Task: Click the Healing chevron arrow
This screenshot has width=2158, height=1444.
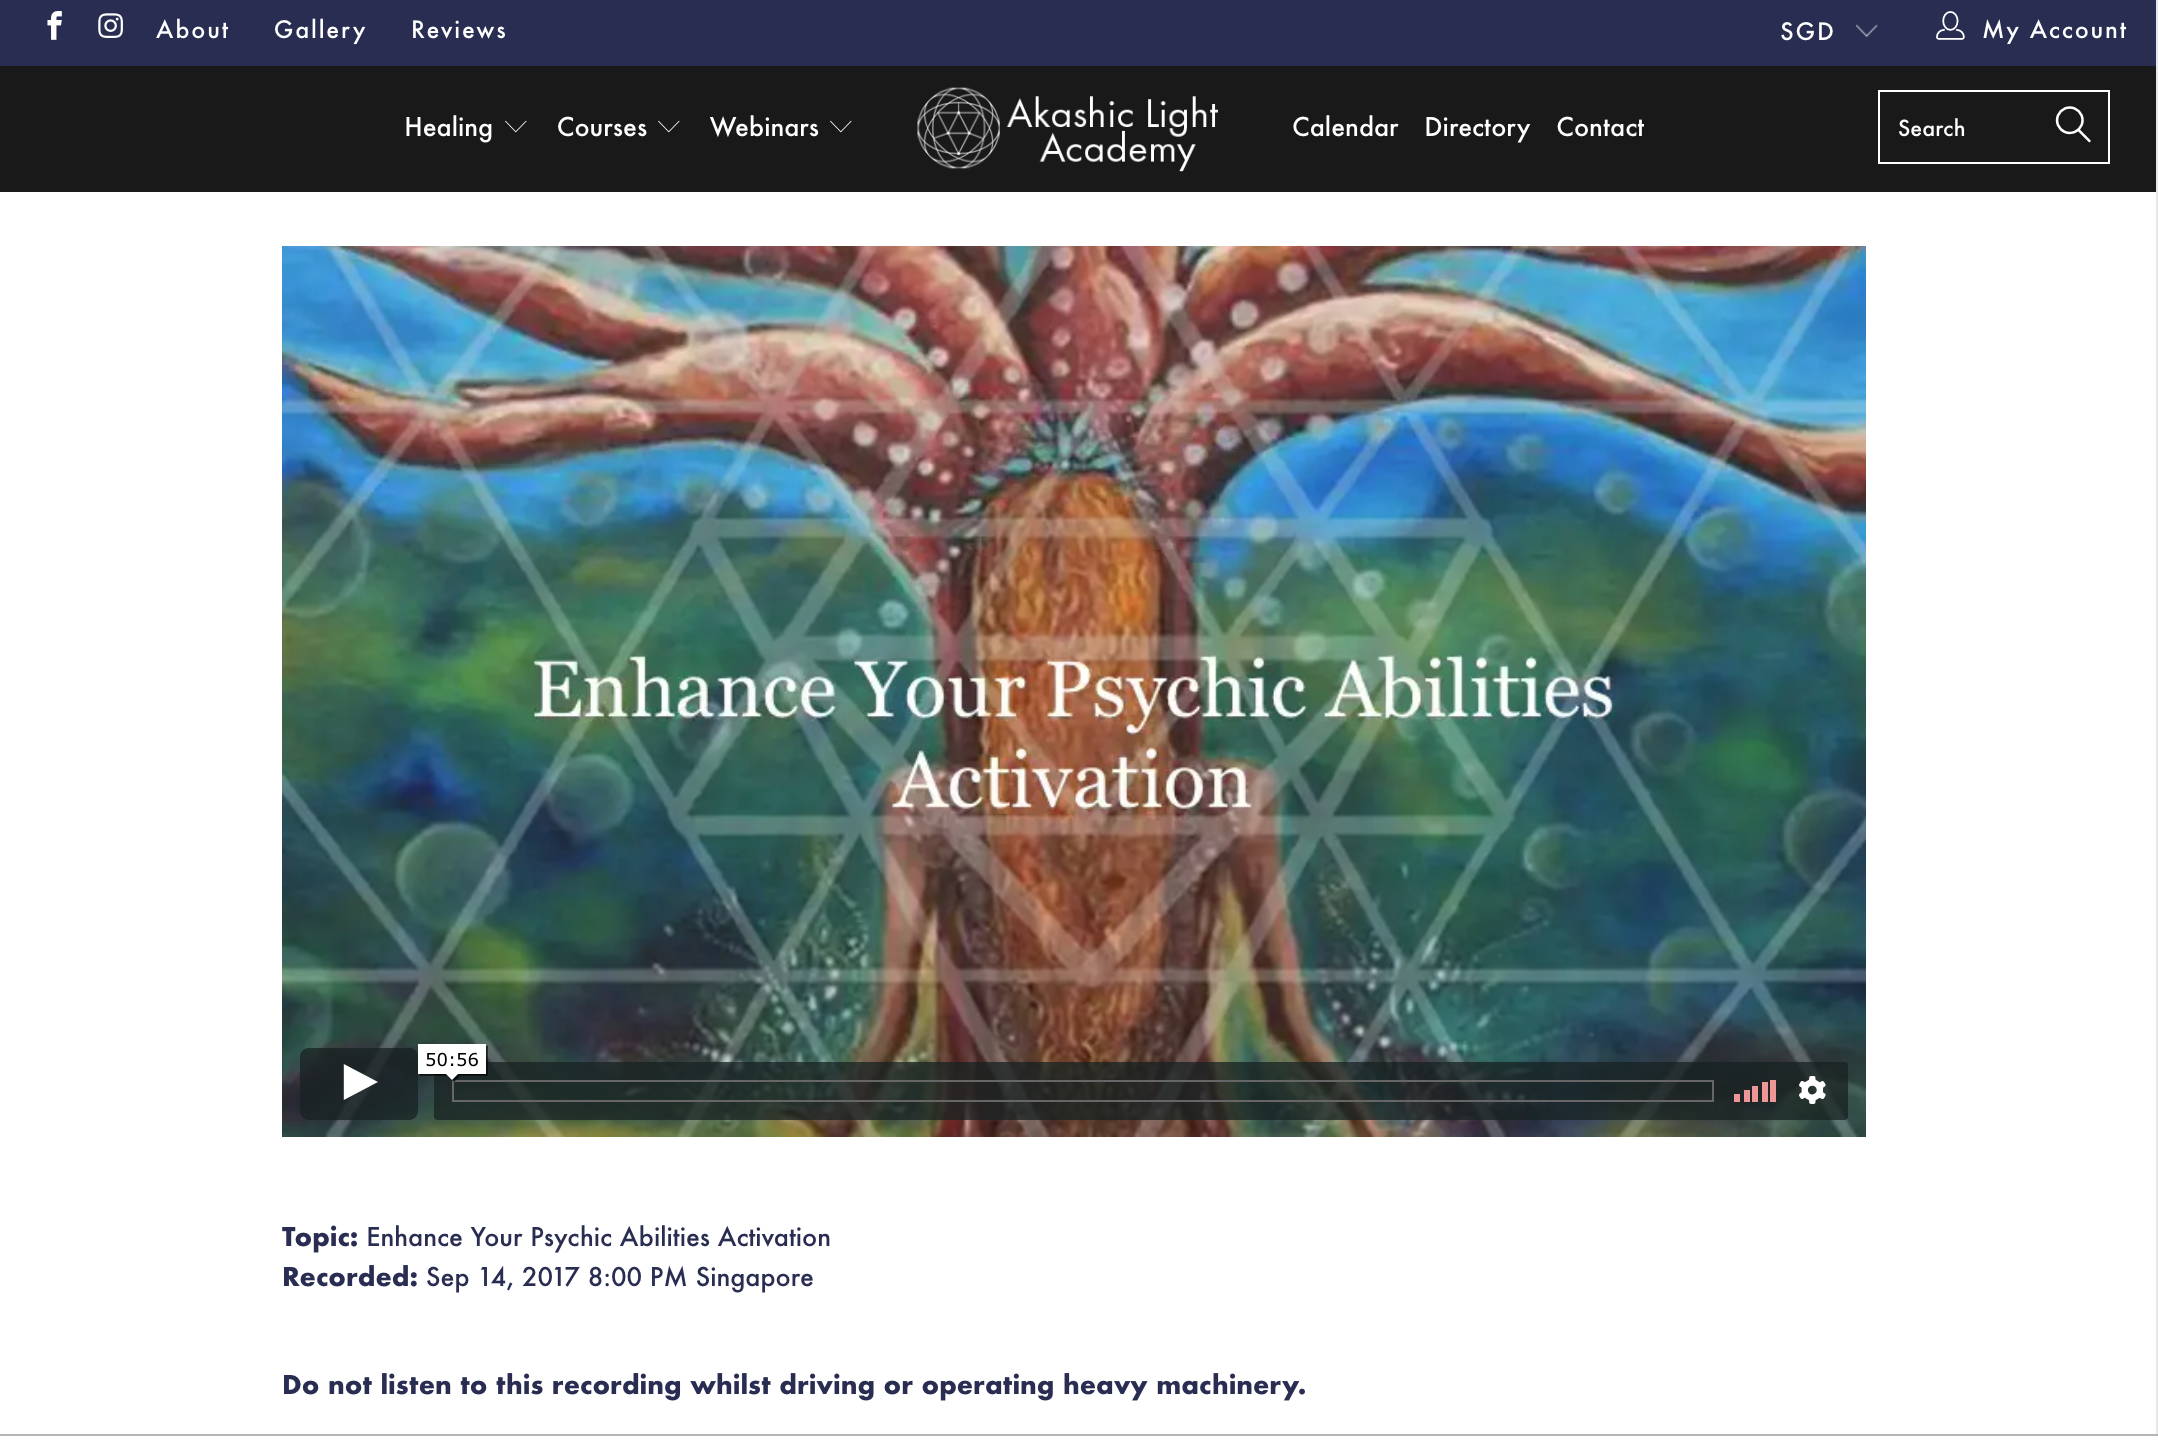Action: [516, 127]
